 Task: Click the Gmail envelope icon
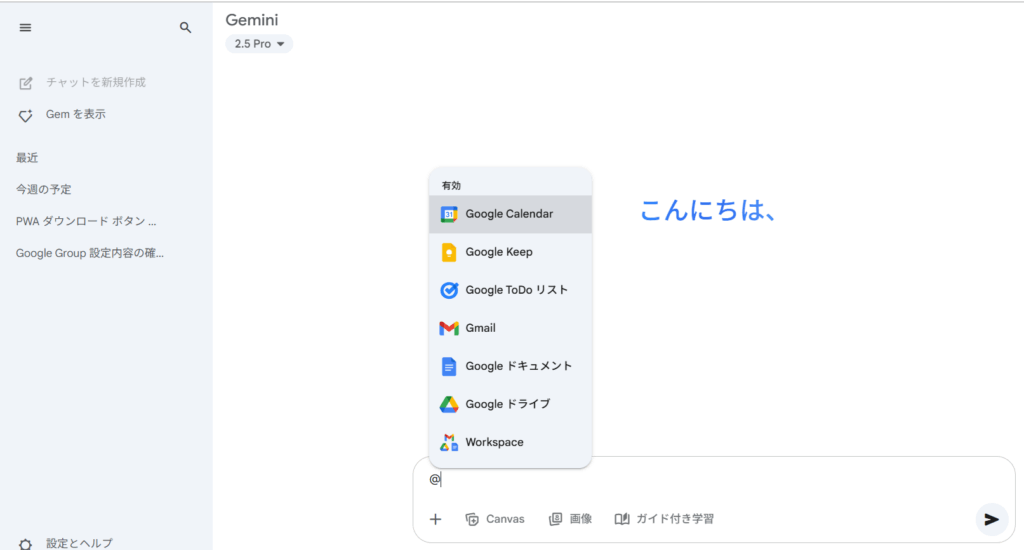449,328
